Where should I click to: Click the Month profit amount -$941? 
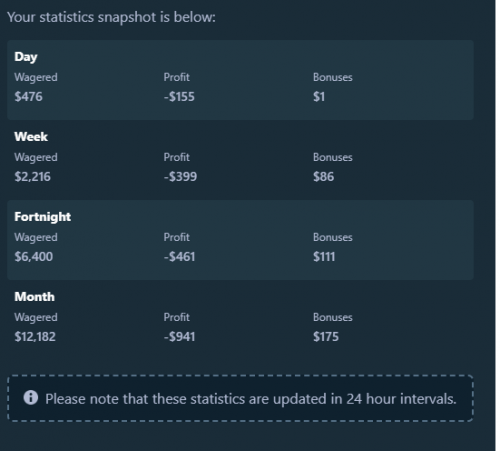tap(179, 337)
